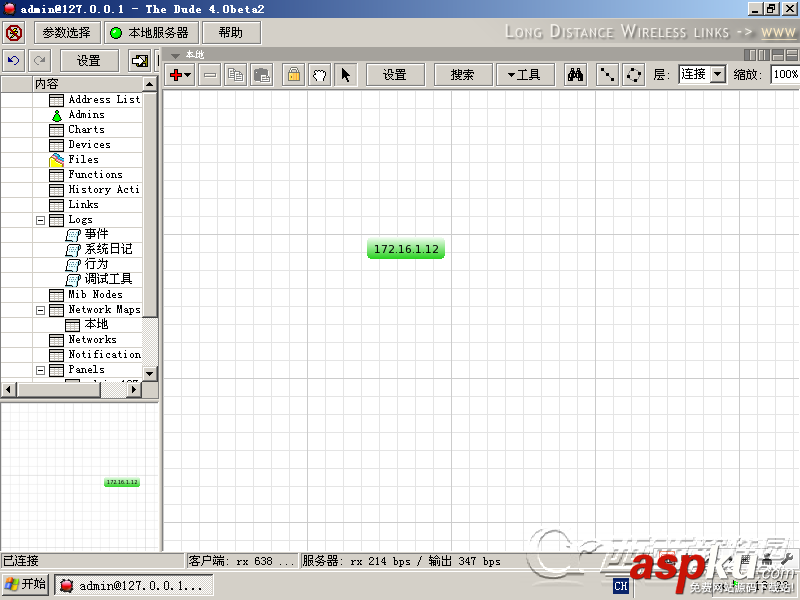800x600 pixels.
Task: Click the tree scrollbar down arrow
Action: click(x=149, y=373)
